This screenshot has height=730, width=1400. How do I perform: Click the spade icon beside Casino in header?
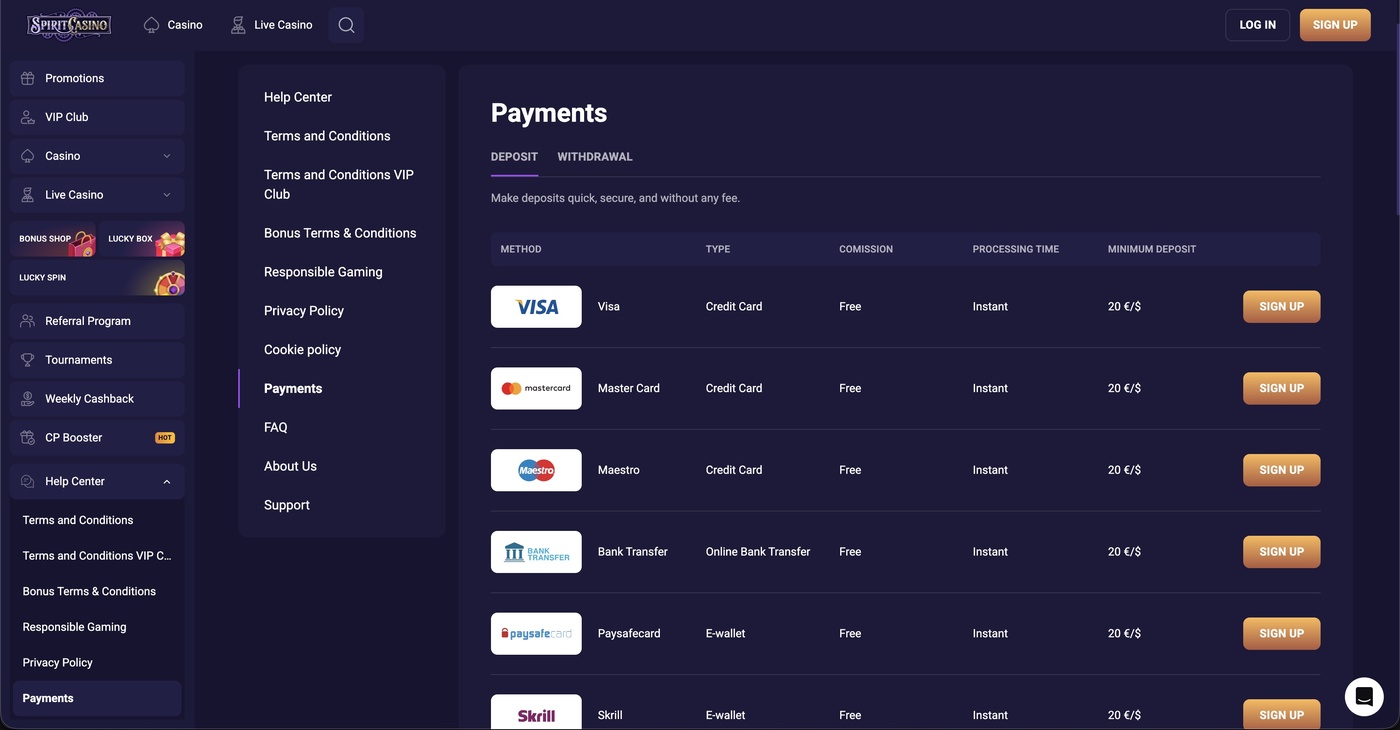[x=151, y=25]
